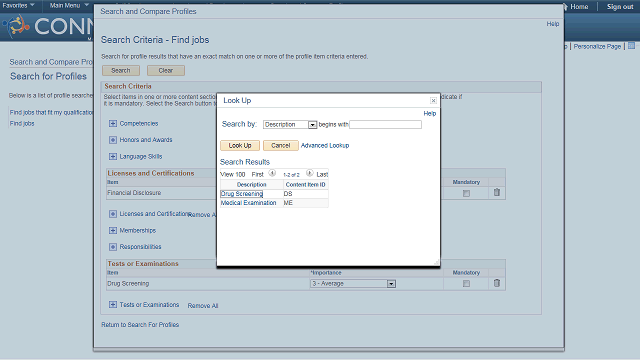The image size is (640, 360).
Task: Click the Clear button
Action: pyautogui.click(x=166, y=71)
